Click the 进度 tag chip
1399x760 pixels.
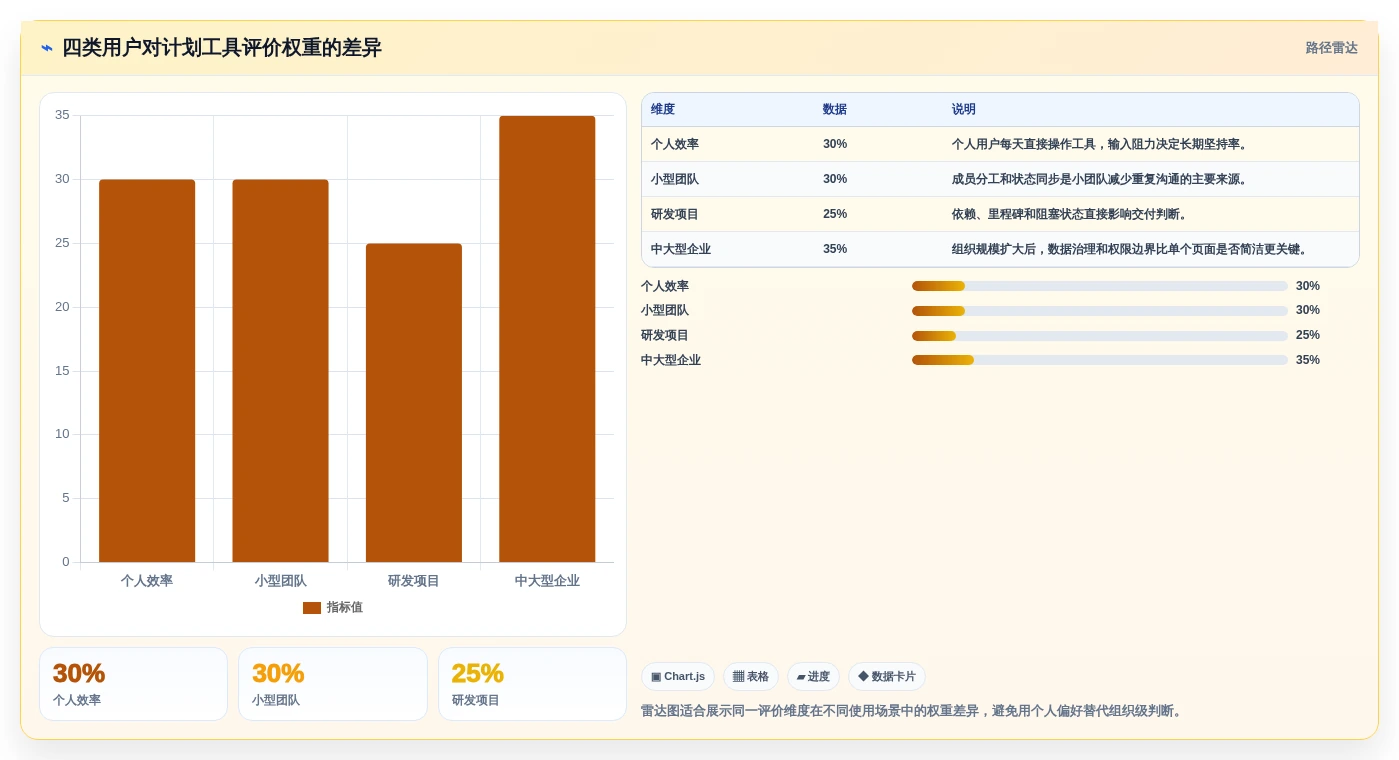coord(813,677)
